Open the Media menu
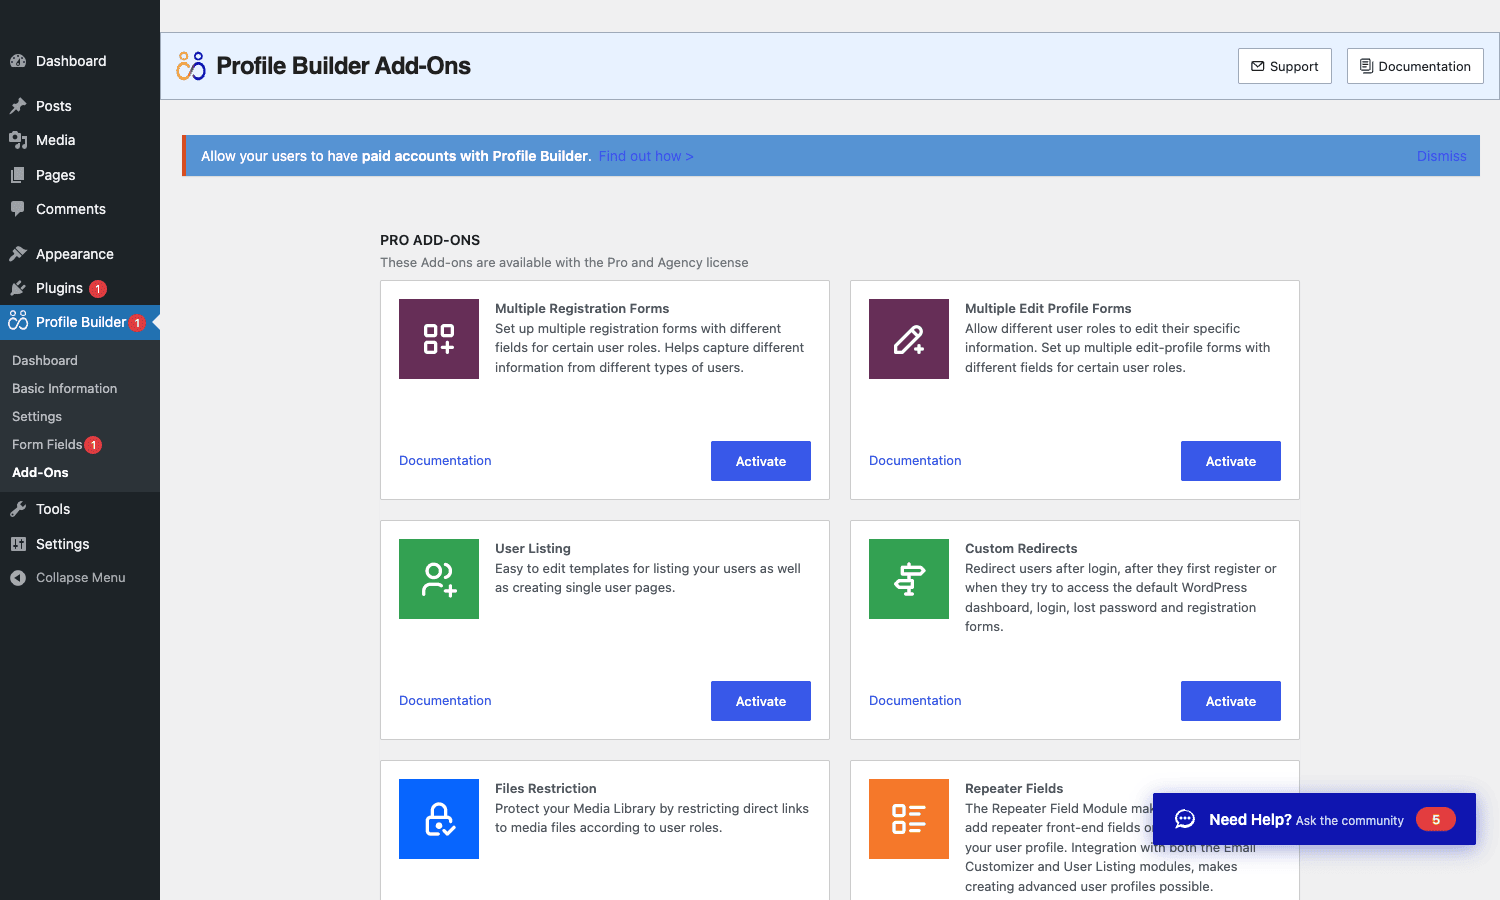1500x900 pixels. 80,140
